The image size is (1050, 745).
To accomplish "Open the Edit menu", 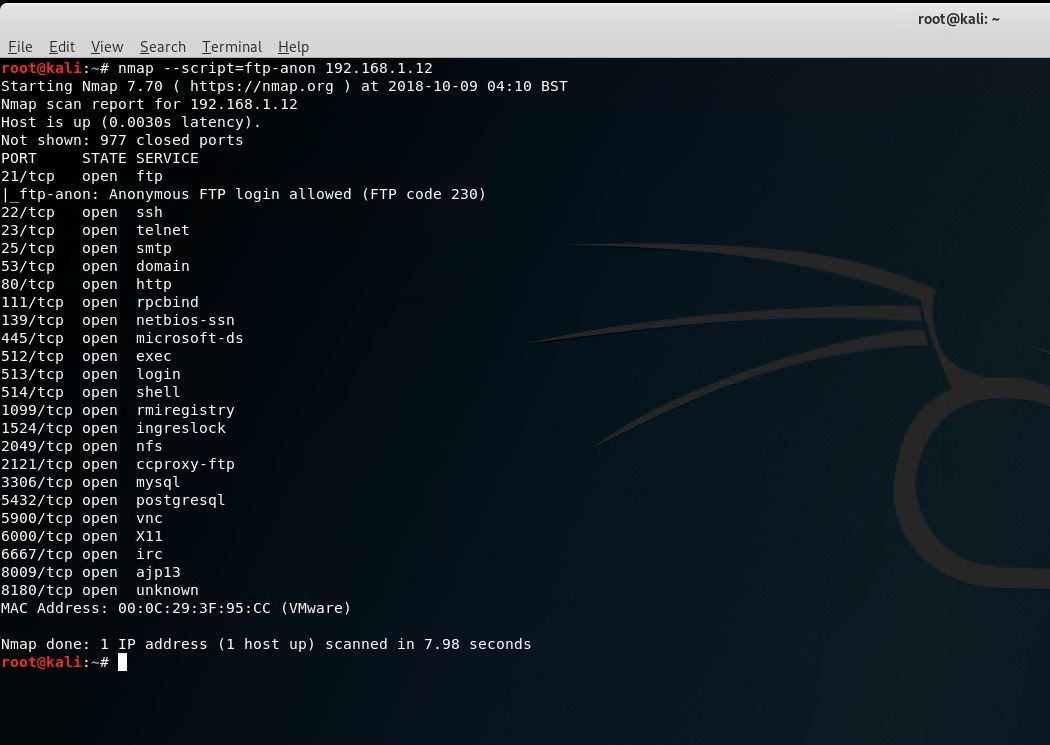I will 62,47.
